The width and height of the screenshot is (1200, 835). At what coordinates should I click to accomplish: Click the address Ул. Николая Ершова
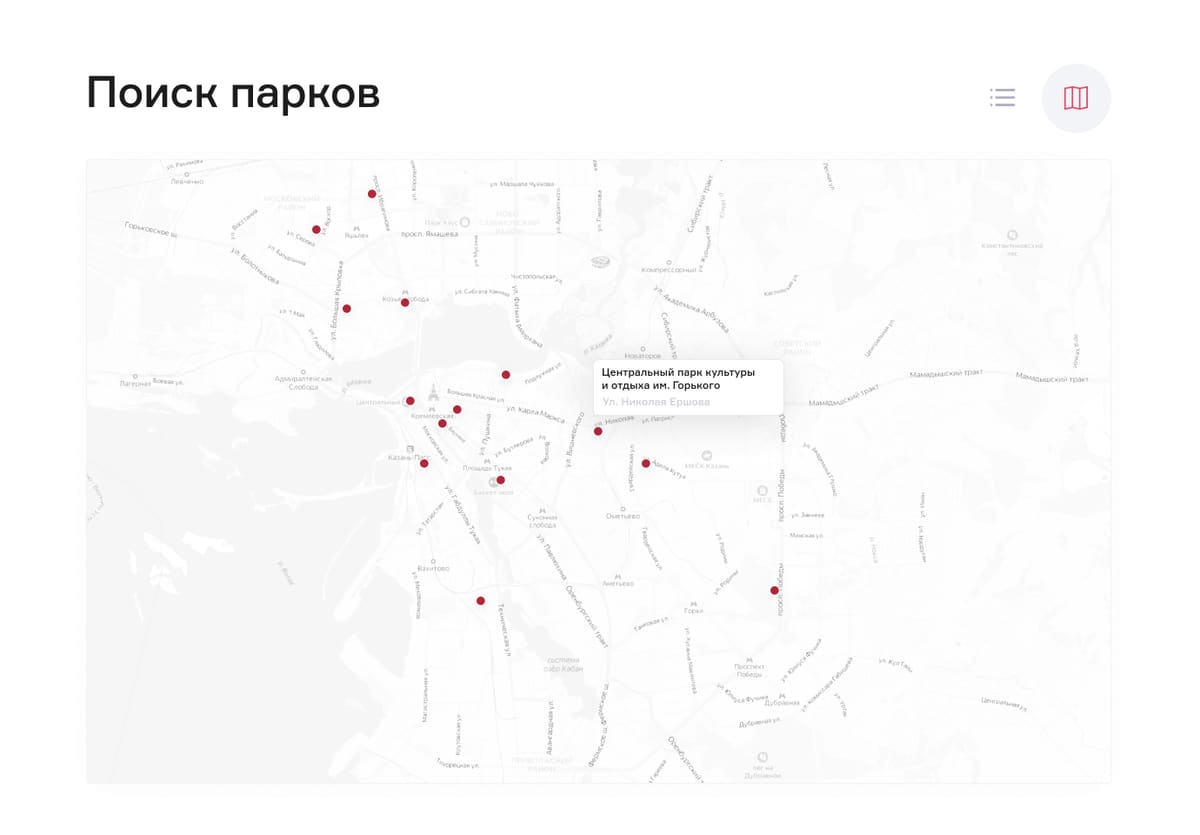tap(656, 402)
